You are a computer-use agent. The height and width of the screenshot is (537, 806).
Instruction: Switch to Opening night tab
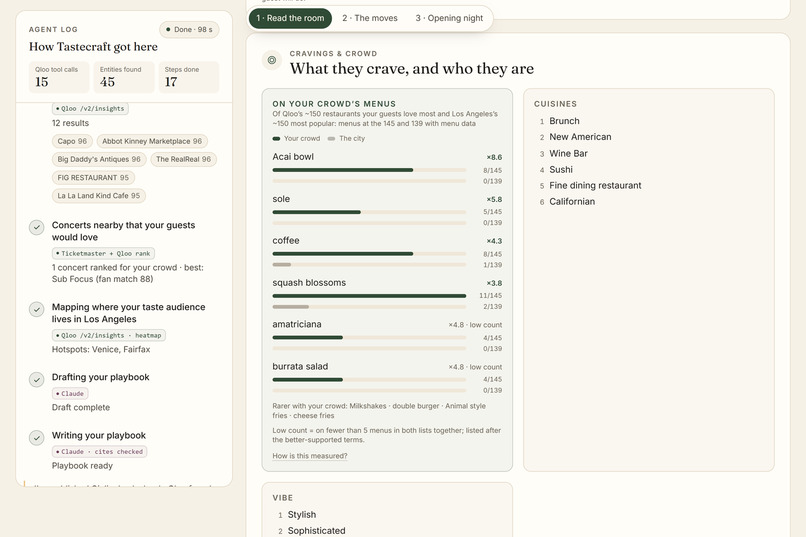click(x=449, y=18)
